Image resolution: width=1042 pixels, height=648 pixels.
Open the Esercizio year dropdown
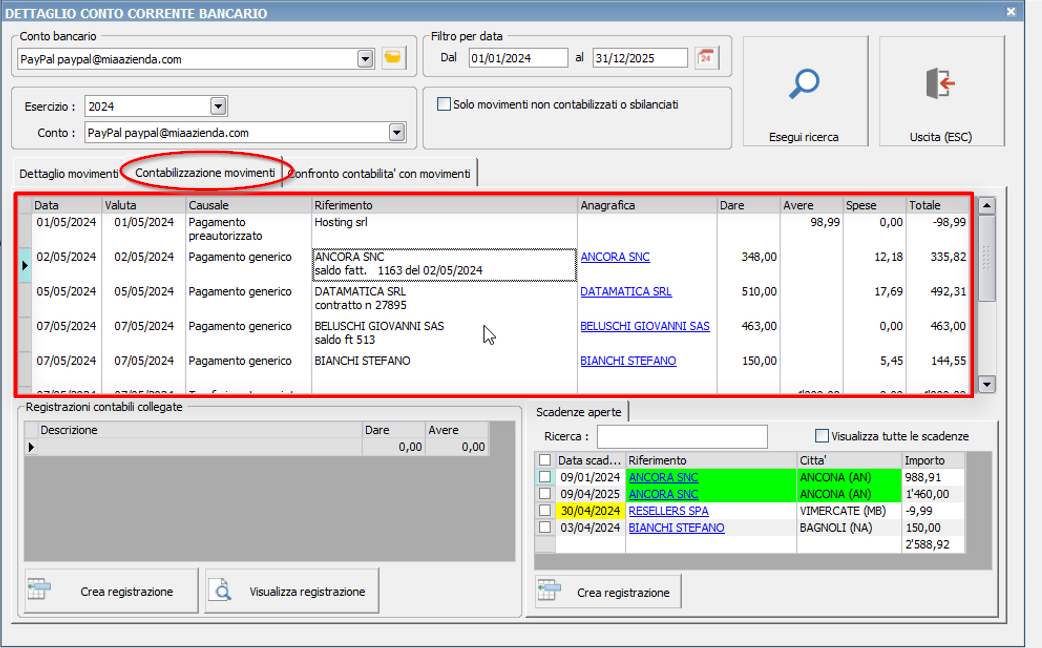[x=219, y=106]
